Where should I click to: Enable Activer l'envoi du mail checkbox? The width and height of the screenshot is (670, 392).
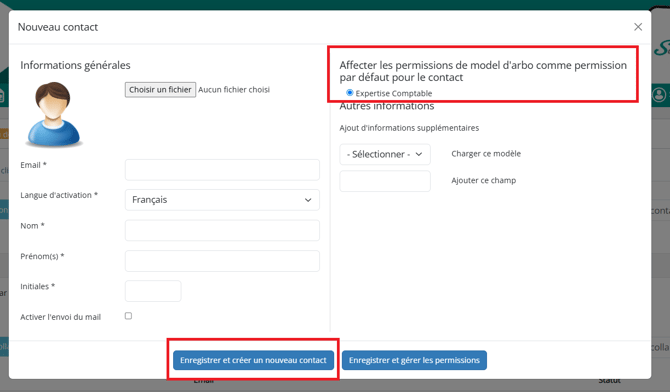click(x=128, y=316)
